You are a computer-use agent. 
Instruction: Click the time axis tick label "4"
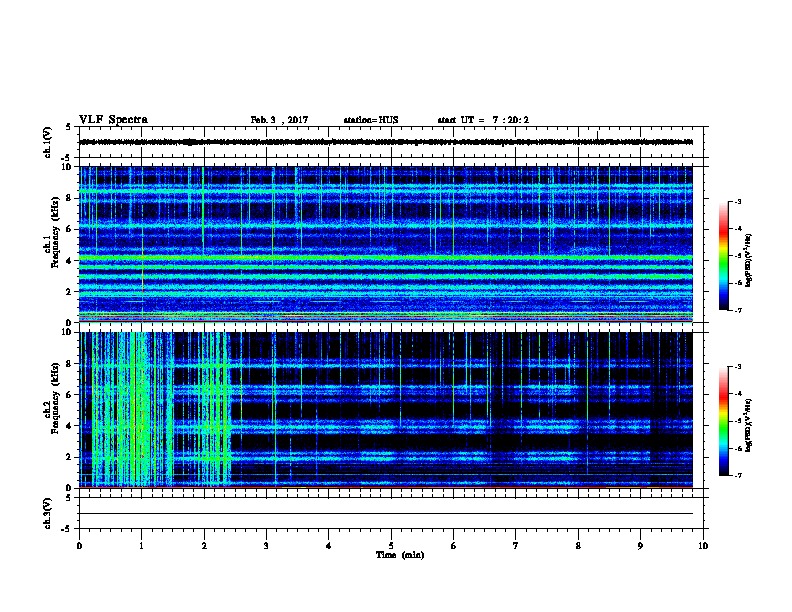[x=329, y=546]
